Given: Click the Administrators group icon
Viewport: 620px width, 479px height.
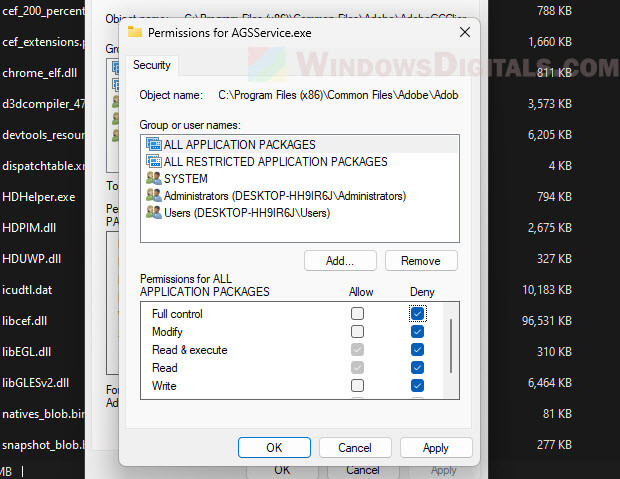Looking at the screenshot, I should 154,195.
